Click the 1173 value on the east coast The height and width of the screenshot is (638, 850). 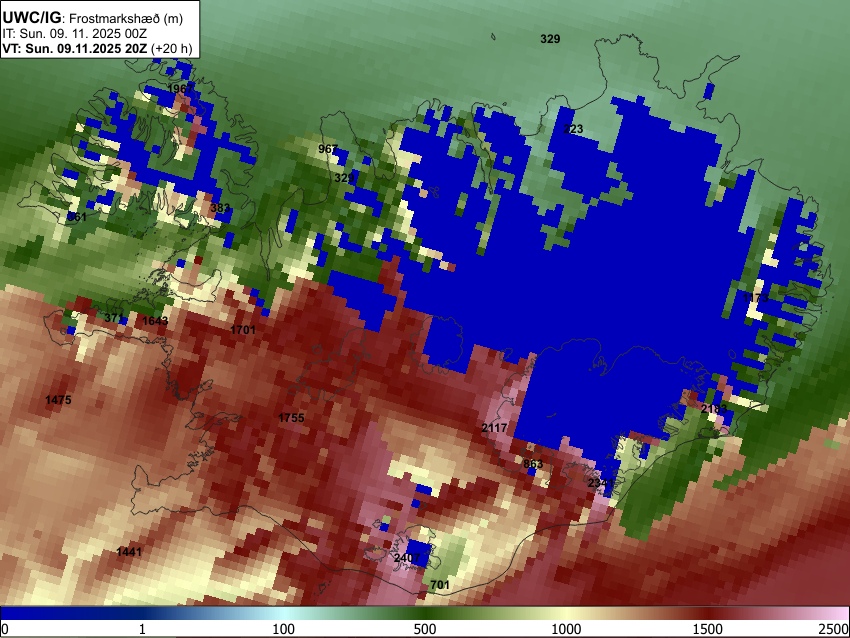point(755,298)
